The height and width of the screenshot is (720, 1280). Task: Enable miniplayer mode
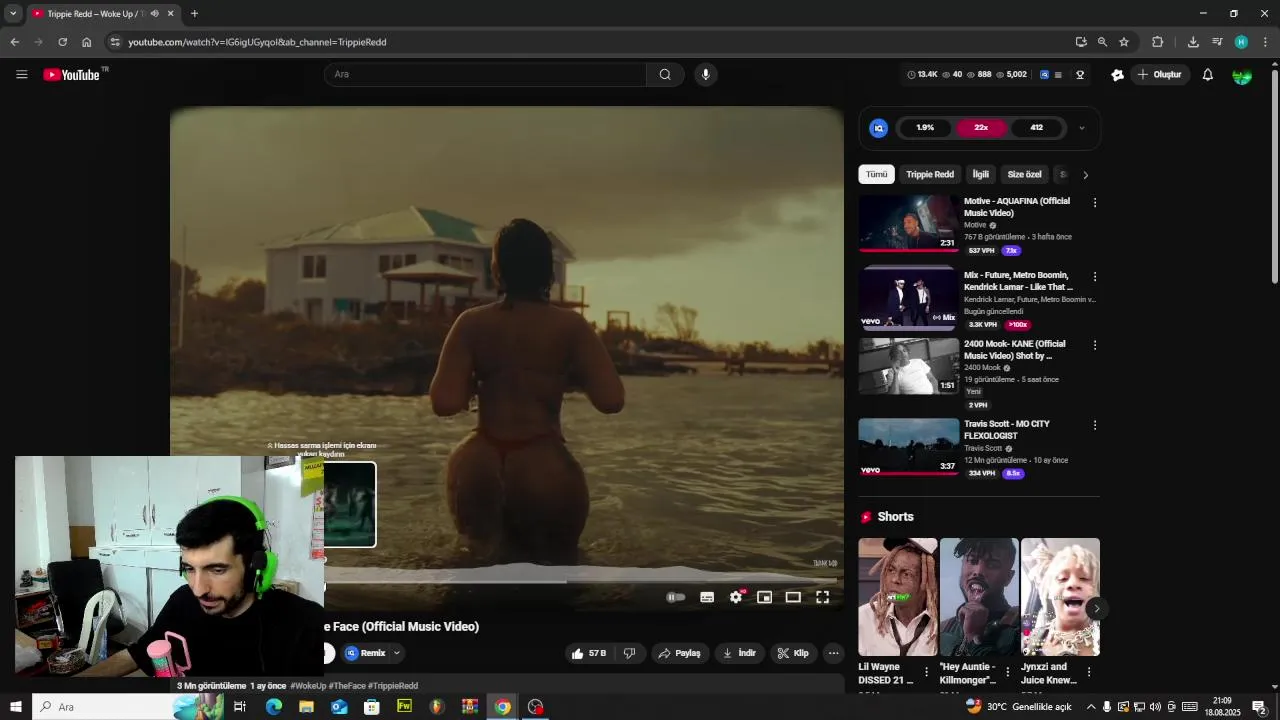(764, 597)
